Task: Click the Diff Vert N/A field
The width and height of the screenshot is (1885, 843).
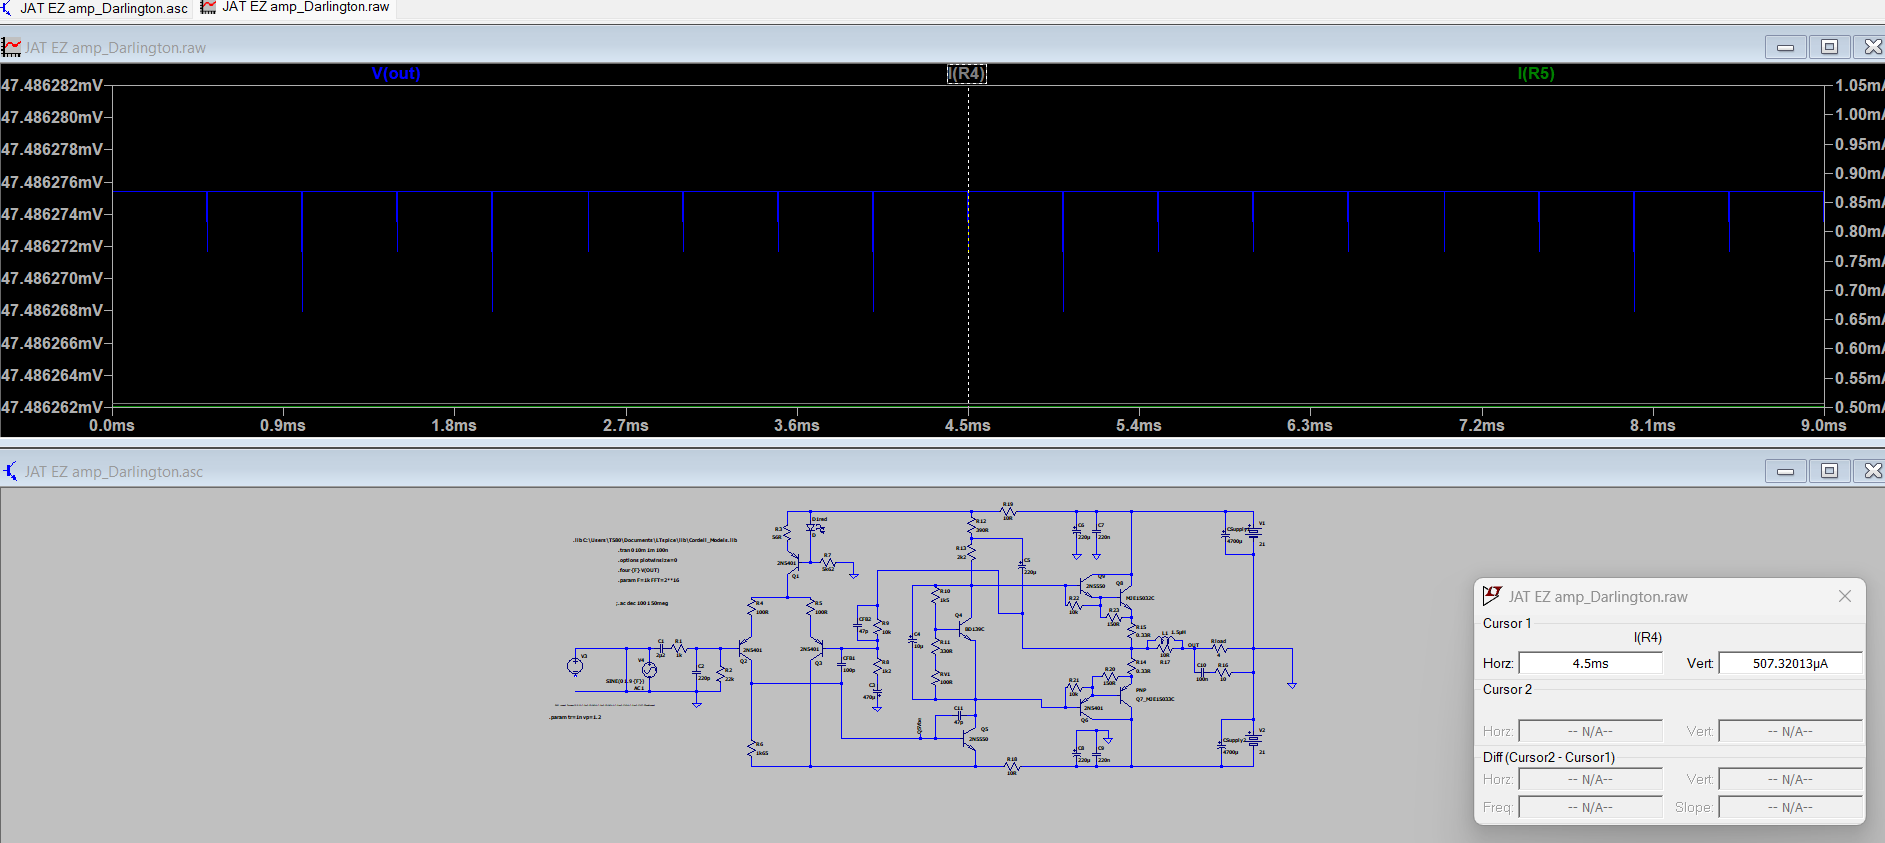Action: (1790, 779)
